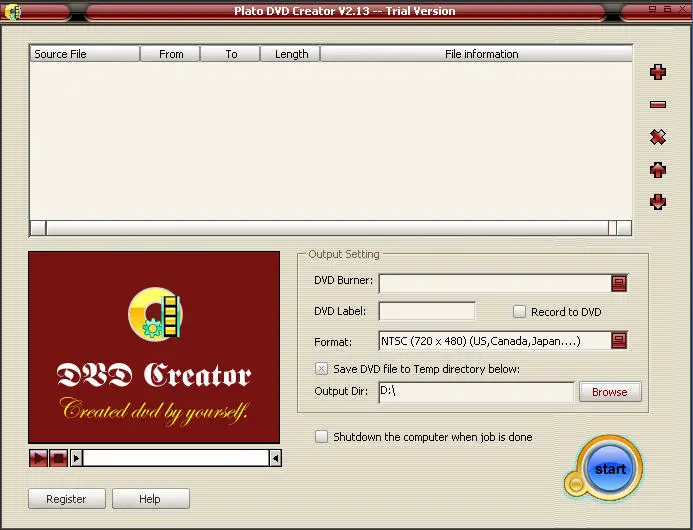This screenshot has width=693, height=530.
Task: Toggle Save DVD file to Temp directory
Action: (321, 369)
